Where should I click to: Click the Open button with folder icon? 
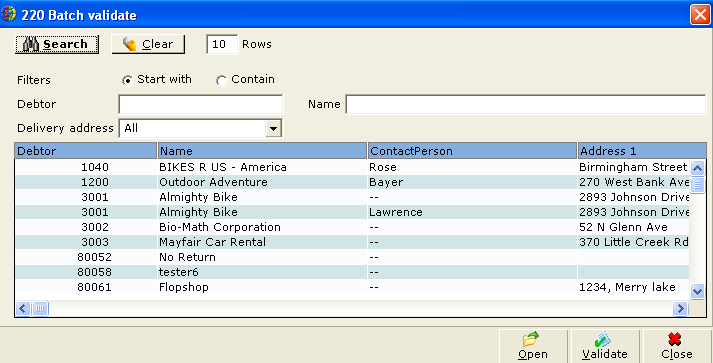click(533, 346)
